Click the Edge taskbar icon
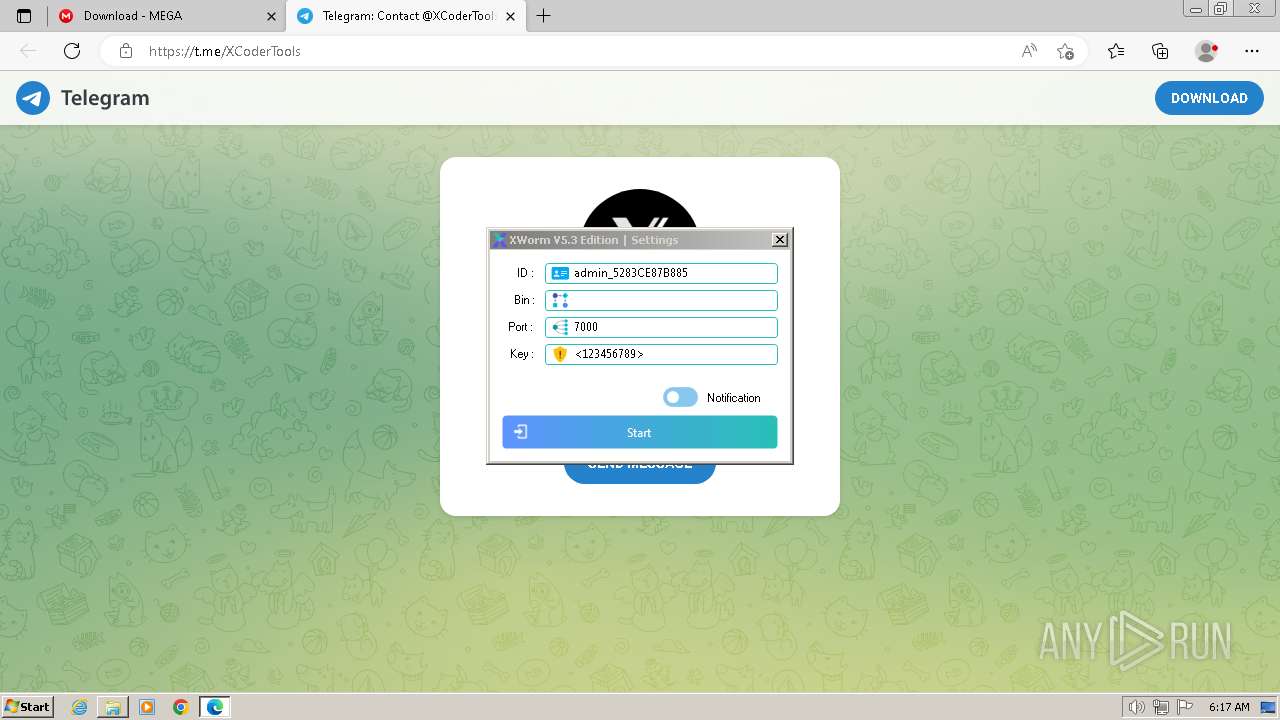Screen dimensions: 1280x720 click(x=214, y=707)
